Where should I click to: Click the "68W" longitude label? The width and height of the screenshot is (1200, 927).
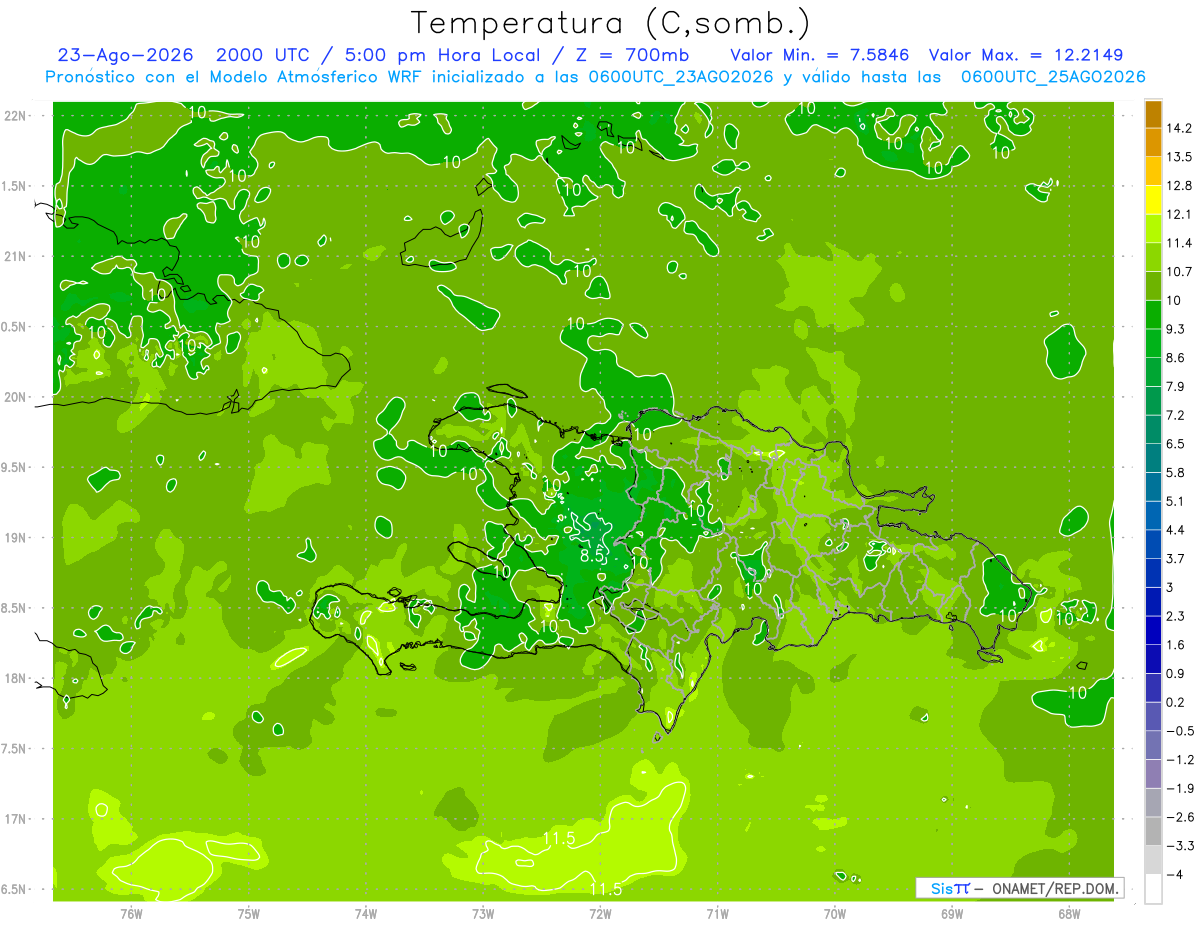1069,914
